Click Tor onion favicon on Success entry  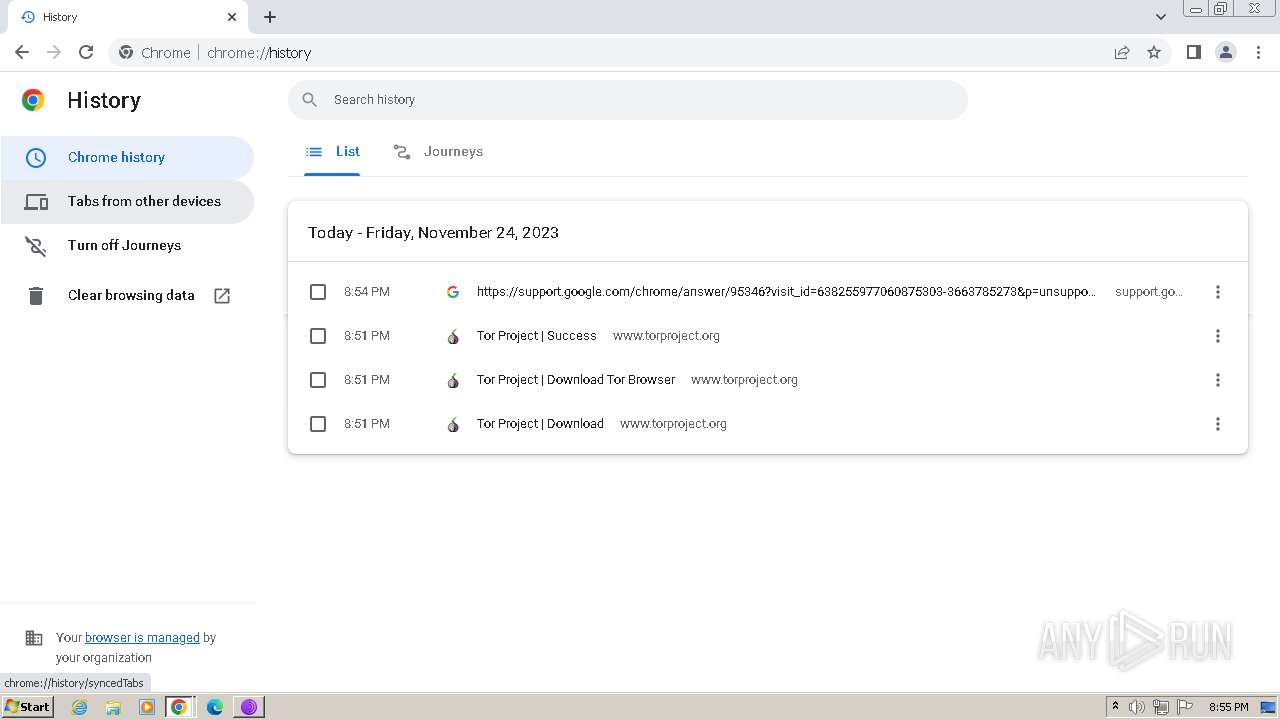[x=453, y=336]
